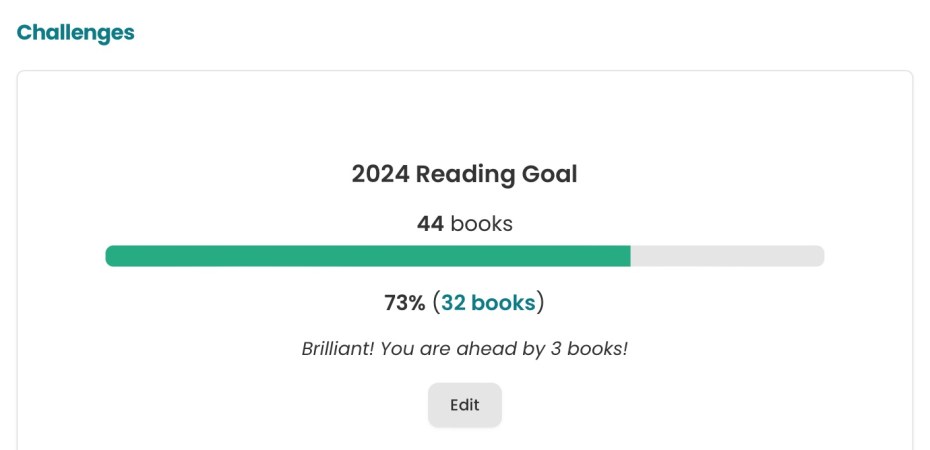Screen dimensions: 930x450
Task: Select the 2024 Reading Goal title
Action: coord(465,174)
